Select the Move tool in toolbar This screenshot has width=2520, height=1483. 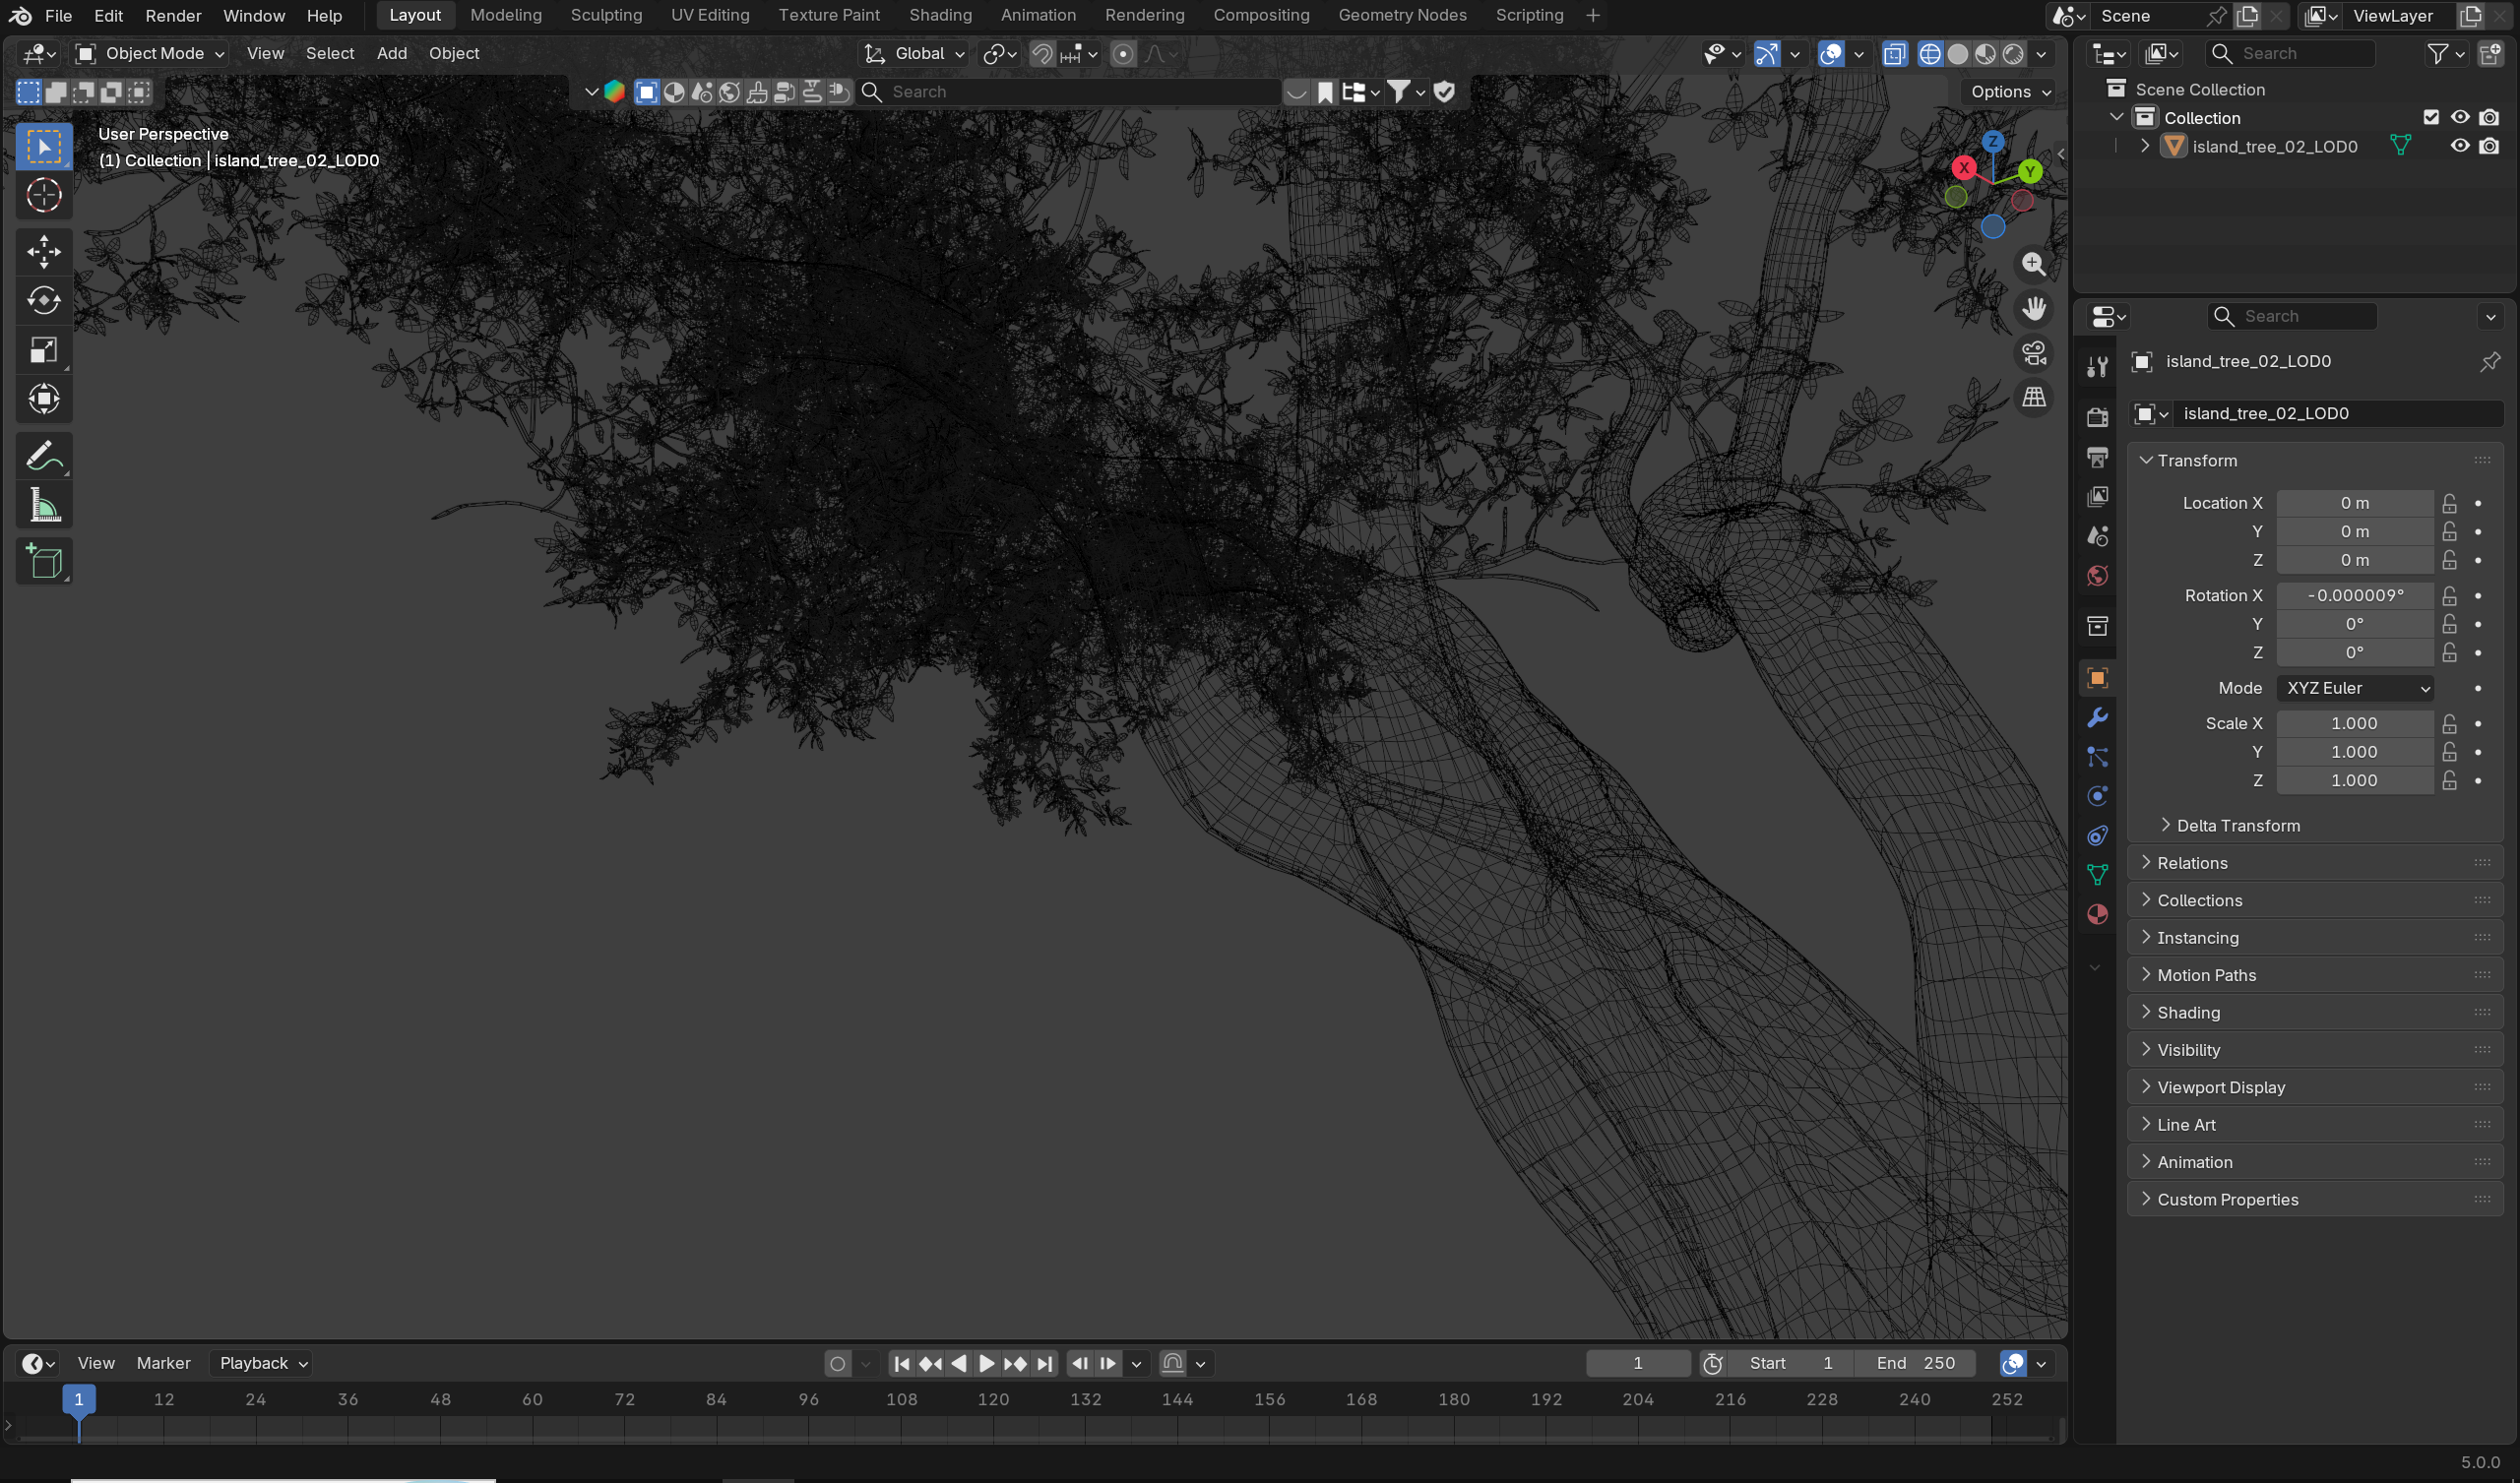click(44, 251)
